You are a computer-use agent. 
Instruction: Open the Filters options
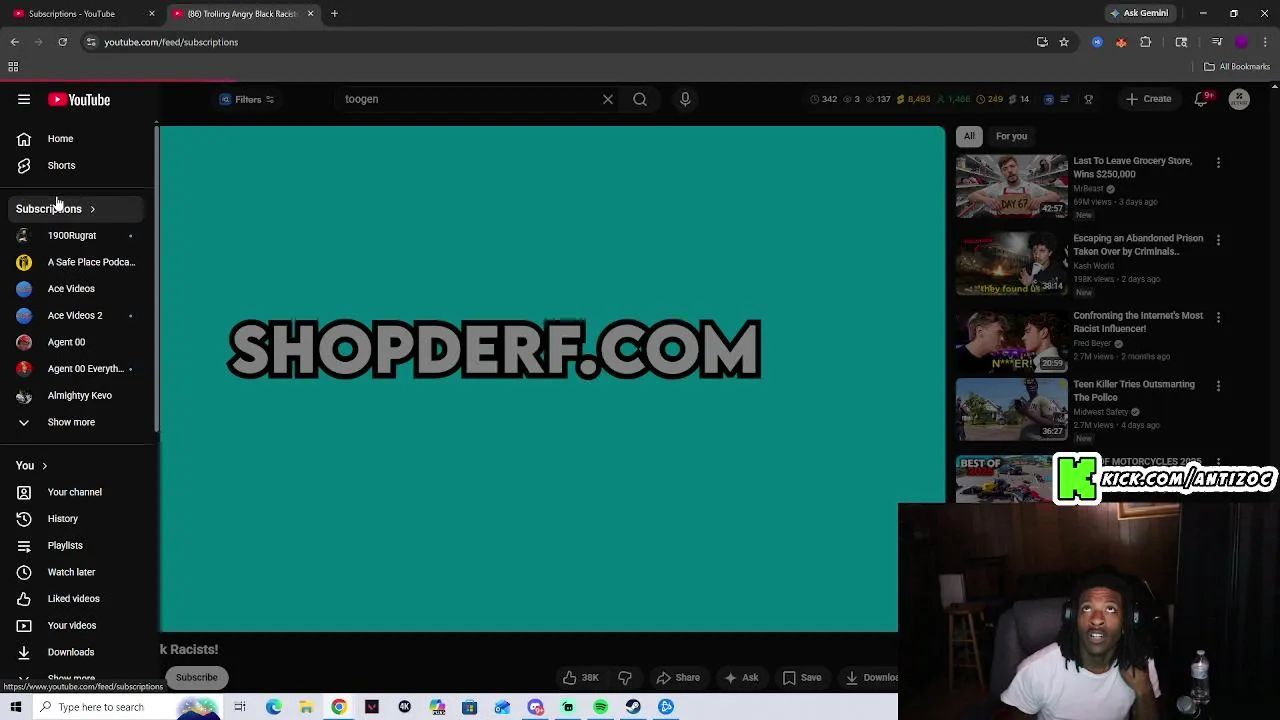click(247, 99)
